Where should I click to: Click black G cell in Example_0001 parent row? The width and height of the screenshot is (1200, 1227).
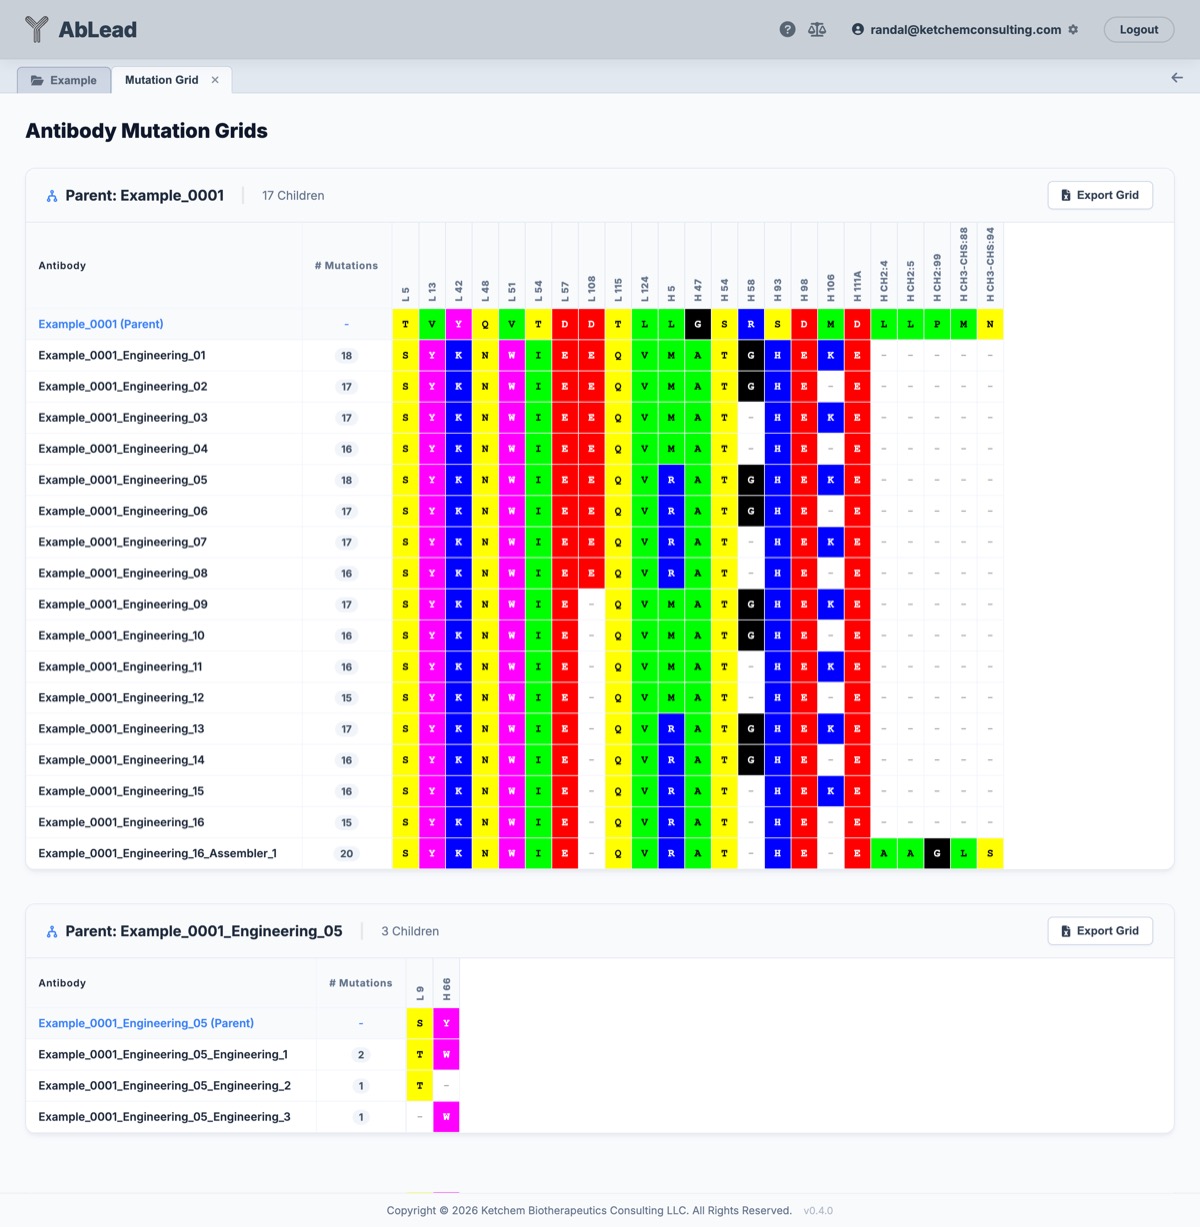point(698,324)
